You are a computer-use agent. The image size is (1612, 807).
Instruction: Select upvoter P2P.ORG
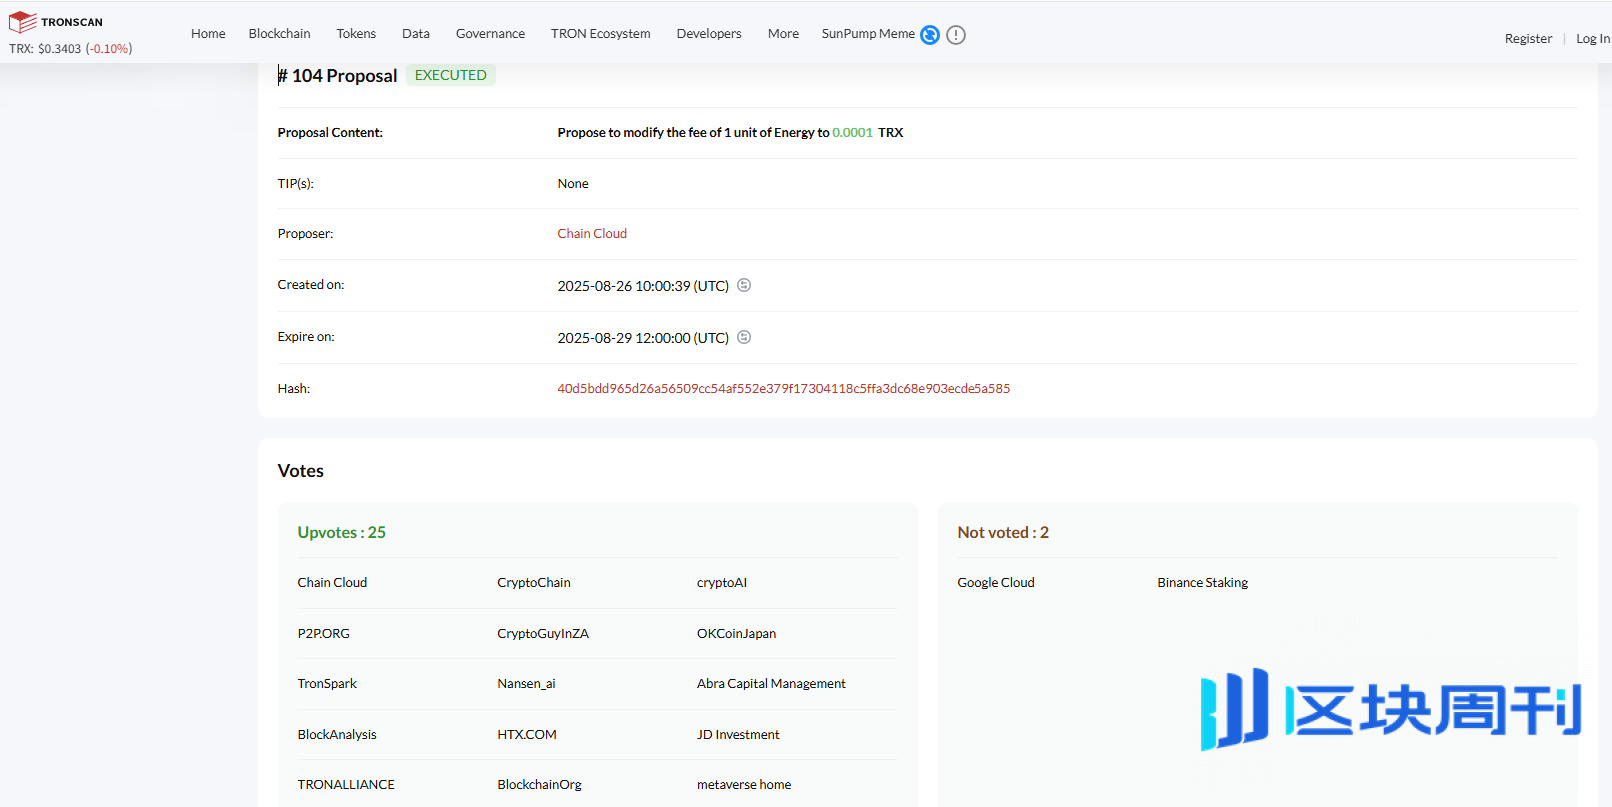tap(324, 634)
